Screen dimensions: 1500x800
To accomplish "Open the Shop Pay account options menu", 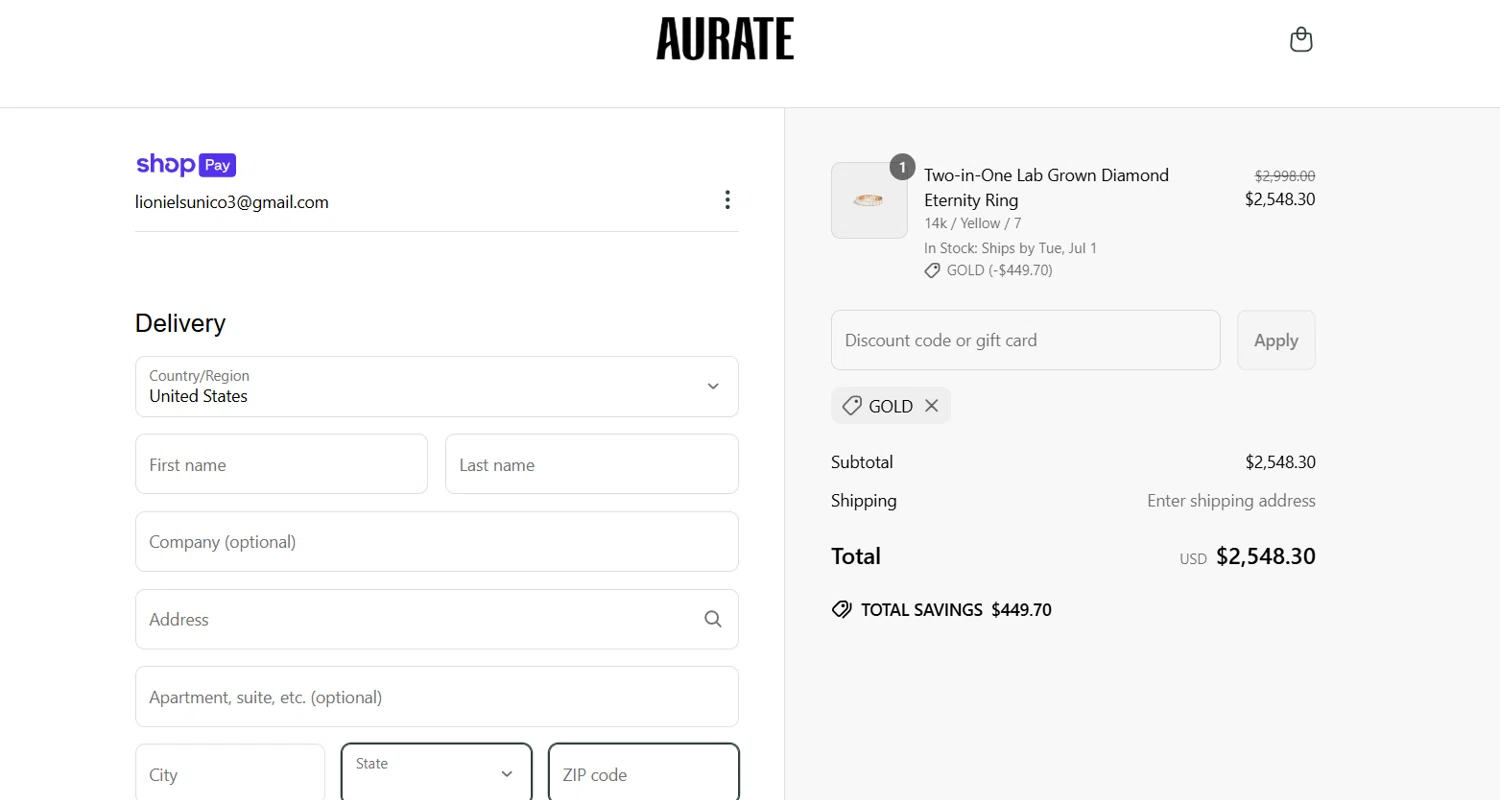I will point(727,200).
